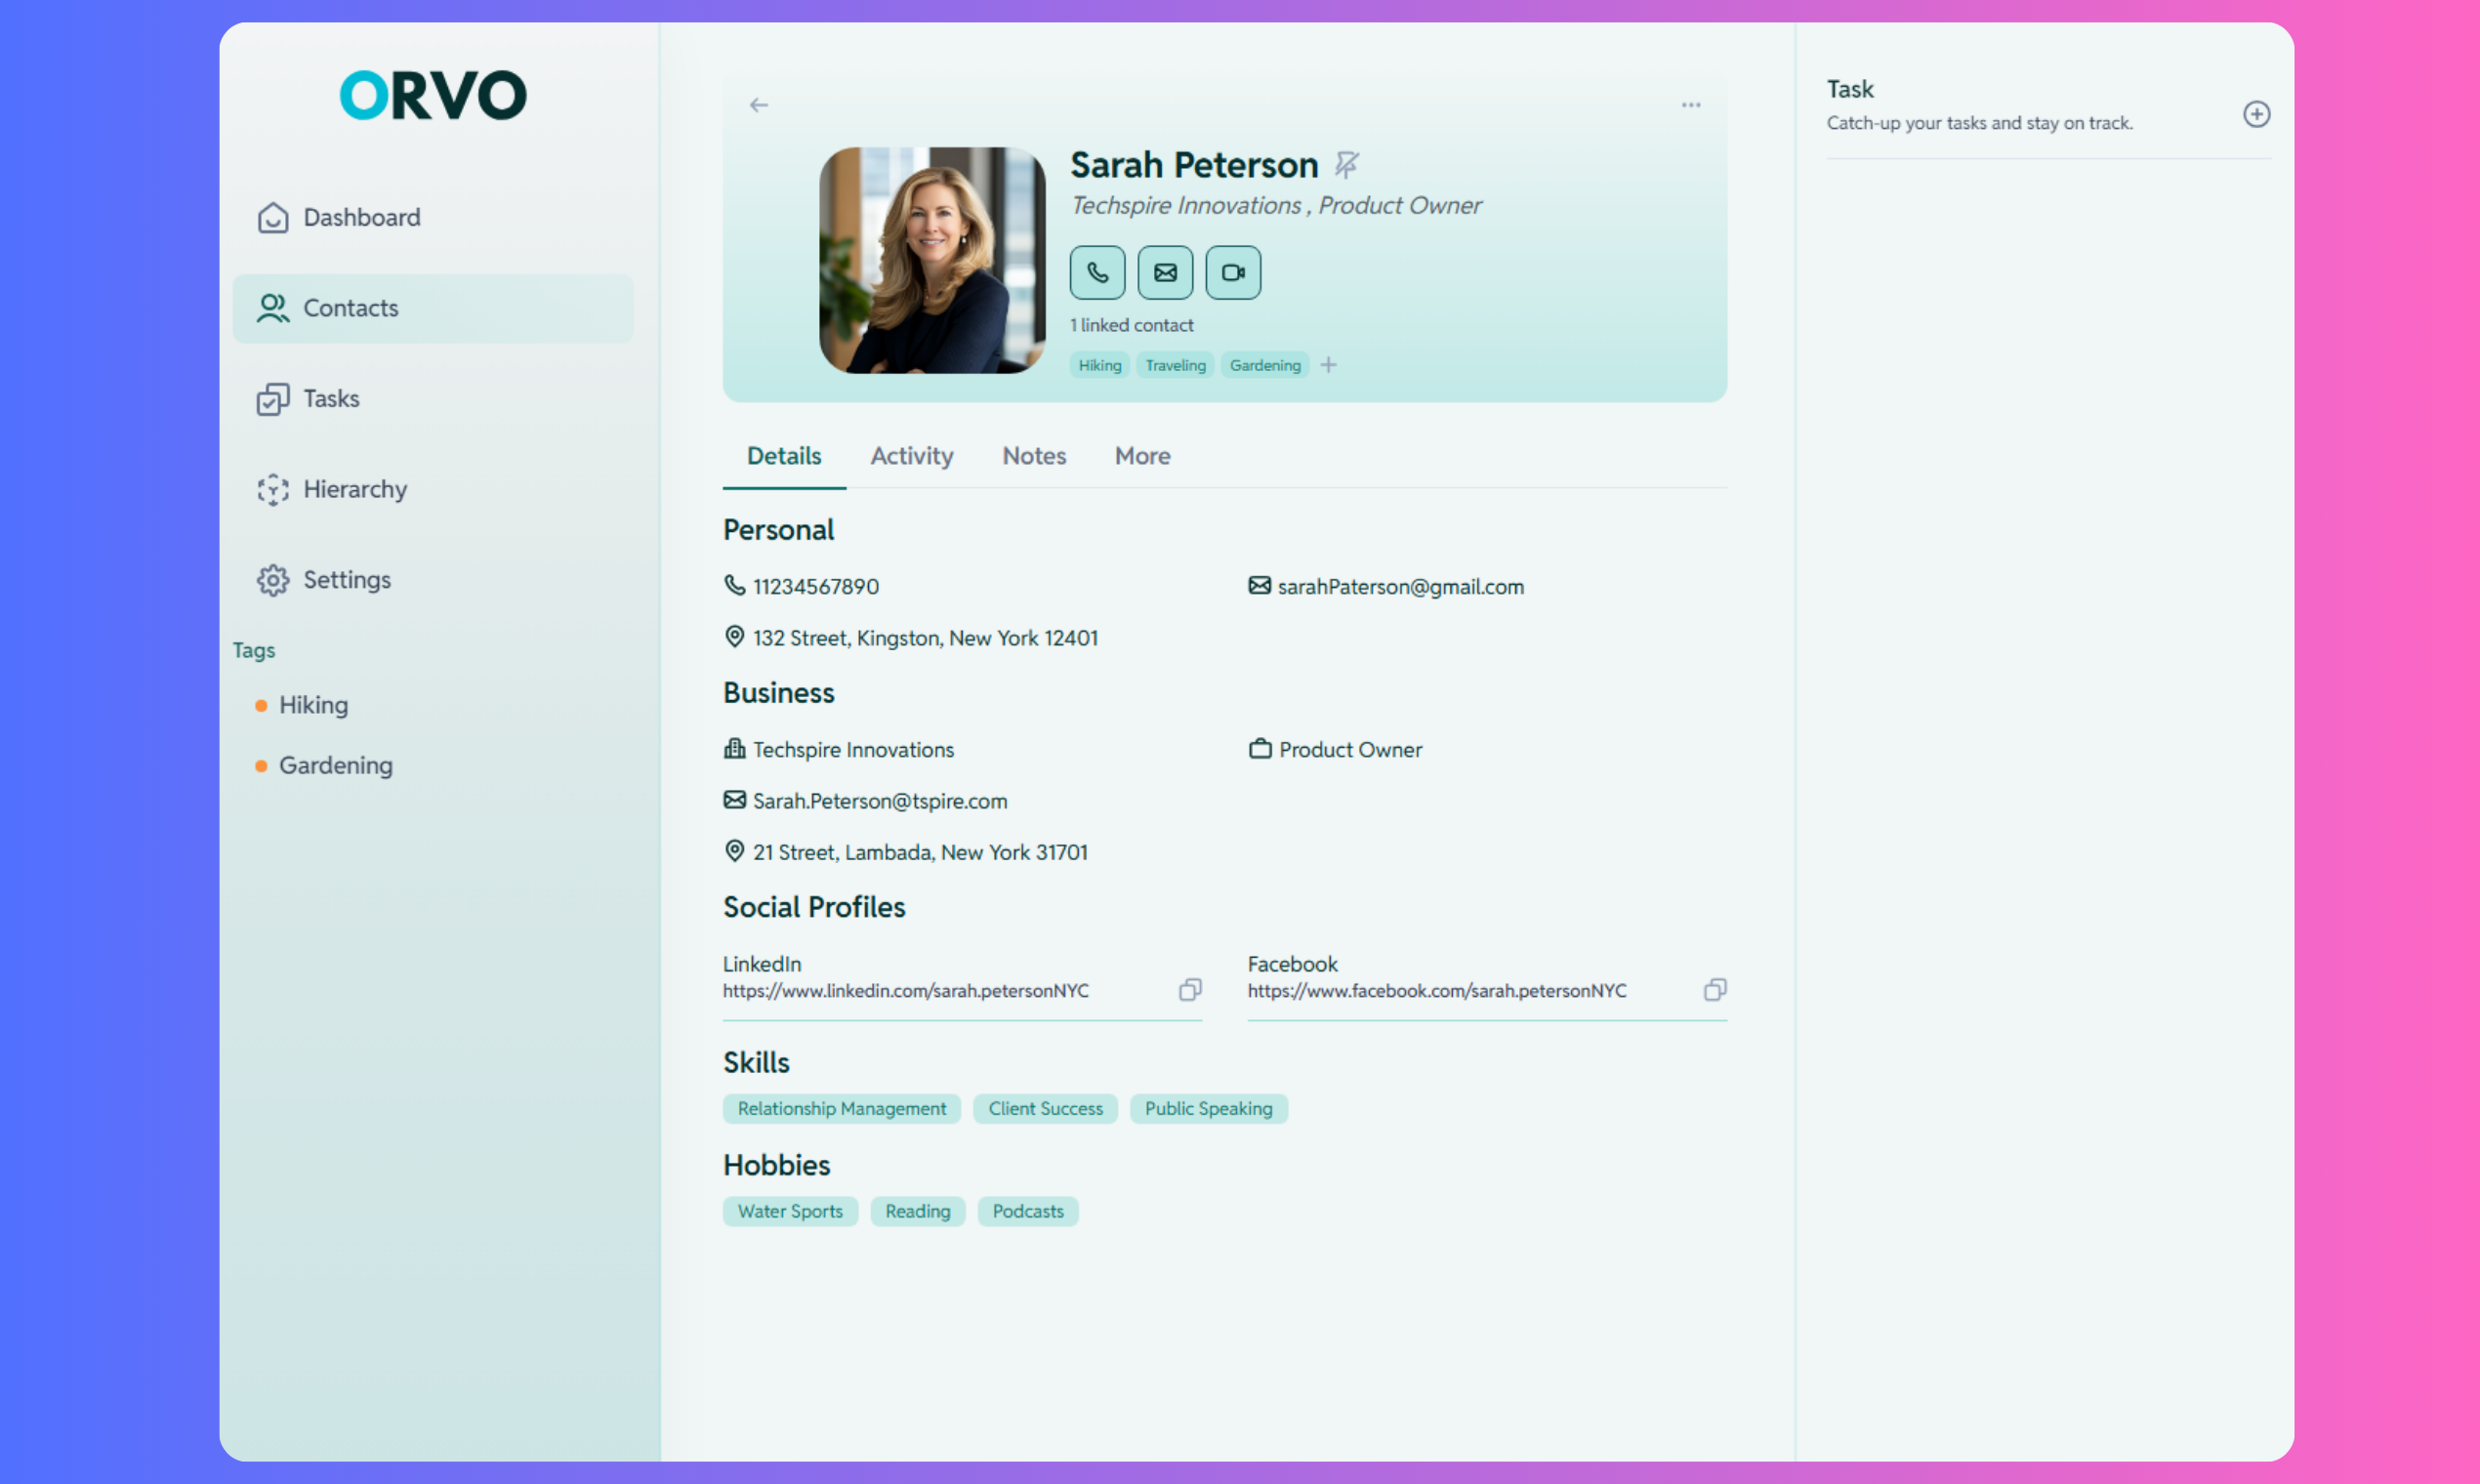2480x1484 pixels.
Task: Click the Reading hobby chip
Action: click(917, 1211)
